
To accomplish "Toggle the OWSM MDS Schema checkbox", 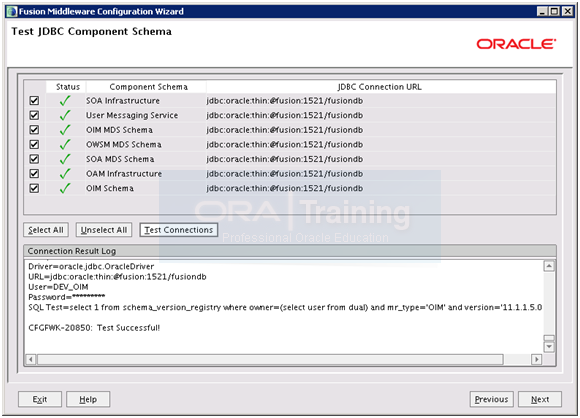I will point(34,144).
